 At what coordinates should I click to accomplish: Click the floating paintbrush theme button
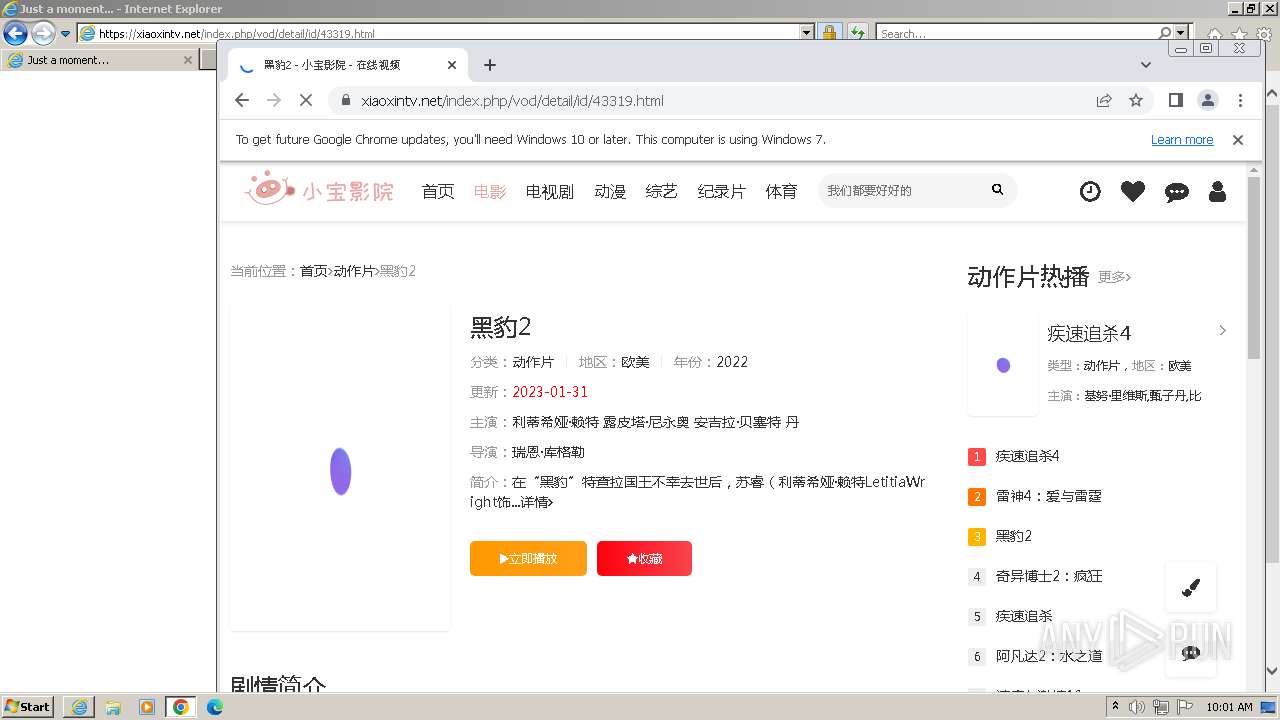(x=1191, y=588)
